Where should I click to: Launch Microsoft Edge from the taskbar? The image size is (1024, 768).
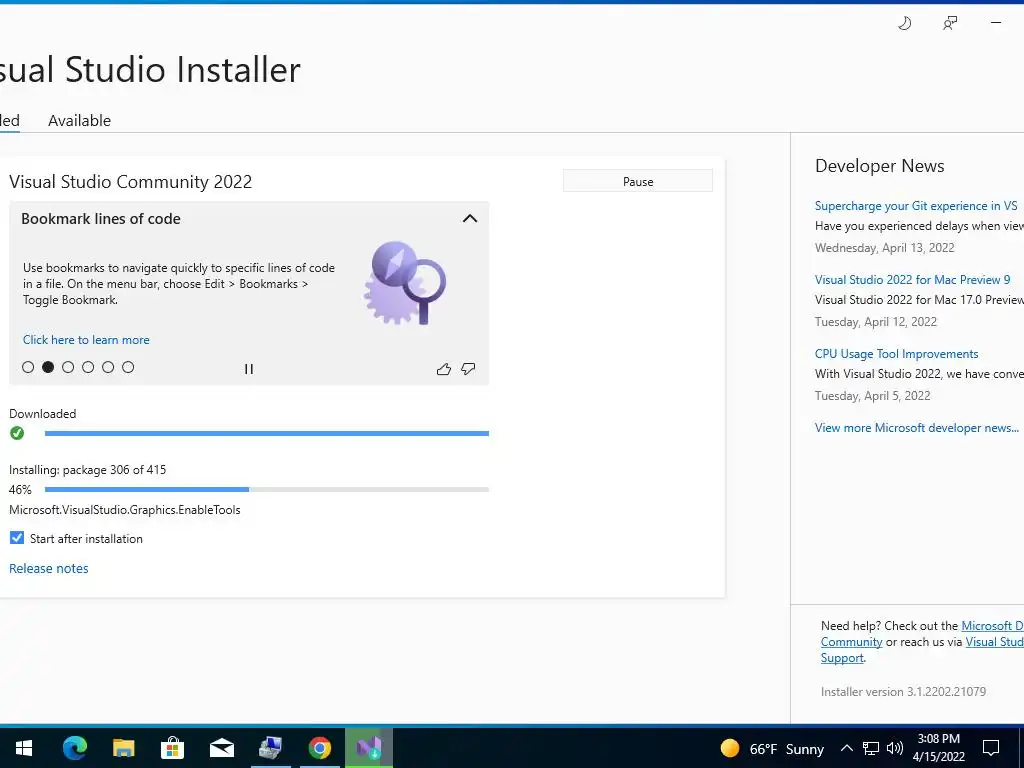coord(74,748)
